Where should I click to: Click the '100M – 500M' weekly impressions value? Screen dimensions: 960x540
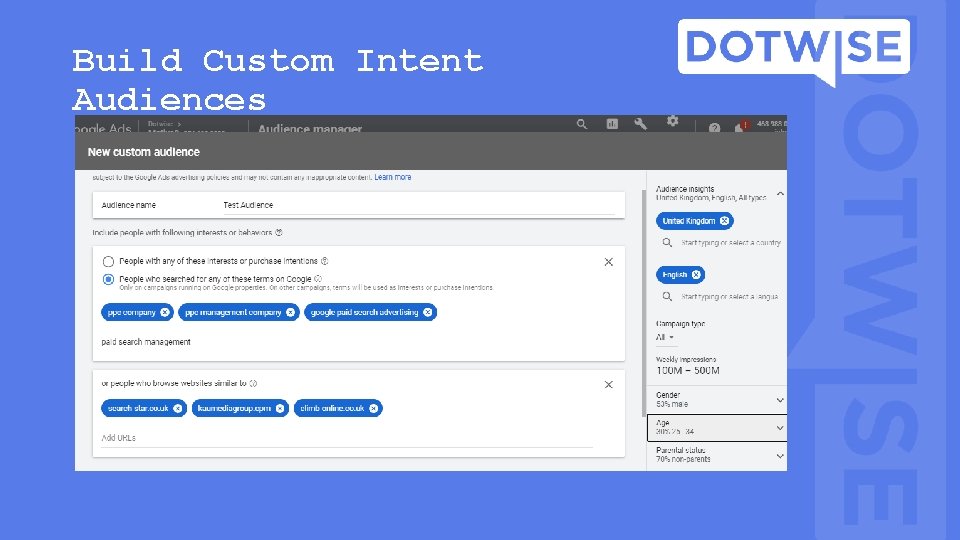click(688, 370)
